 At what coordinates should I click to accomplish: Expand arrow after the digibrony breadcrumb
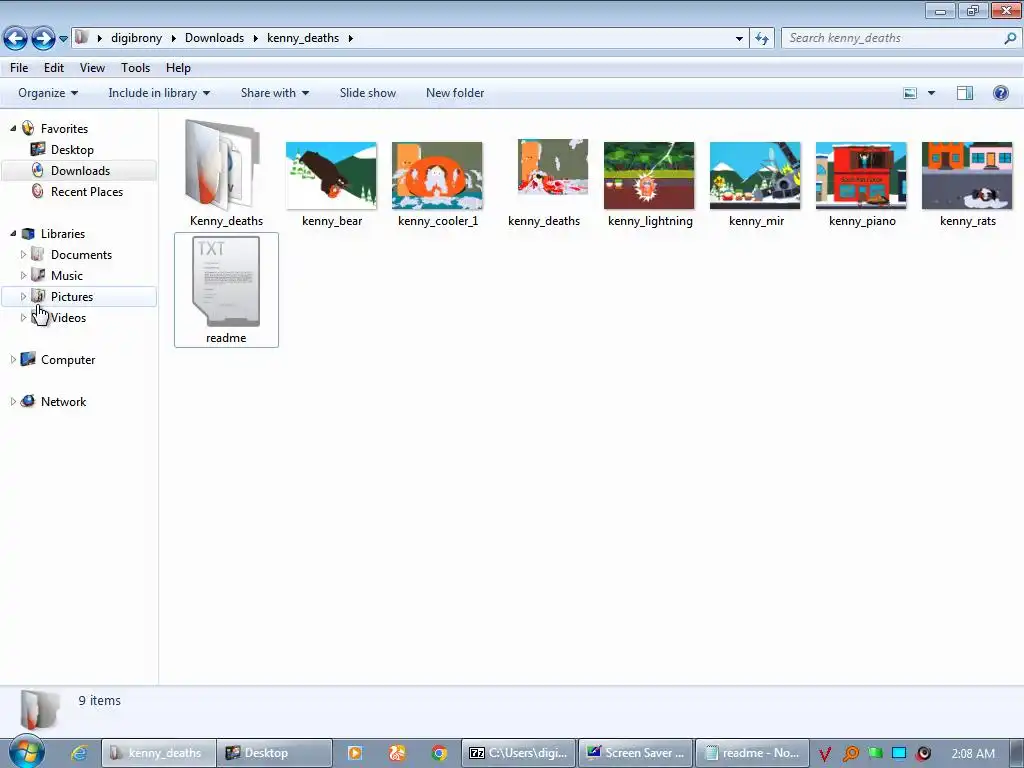click(174, 38)
